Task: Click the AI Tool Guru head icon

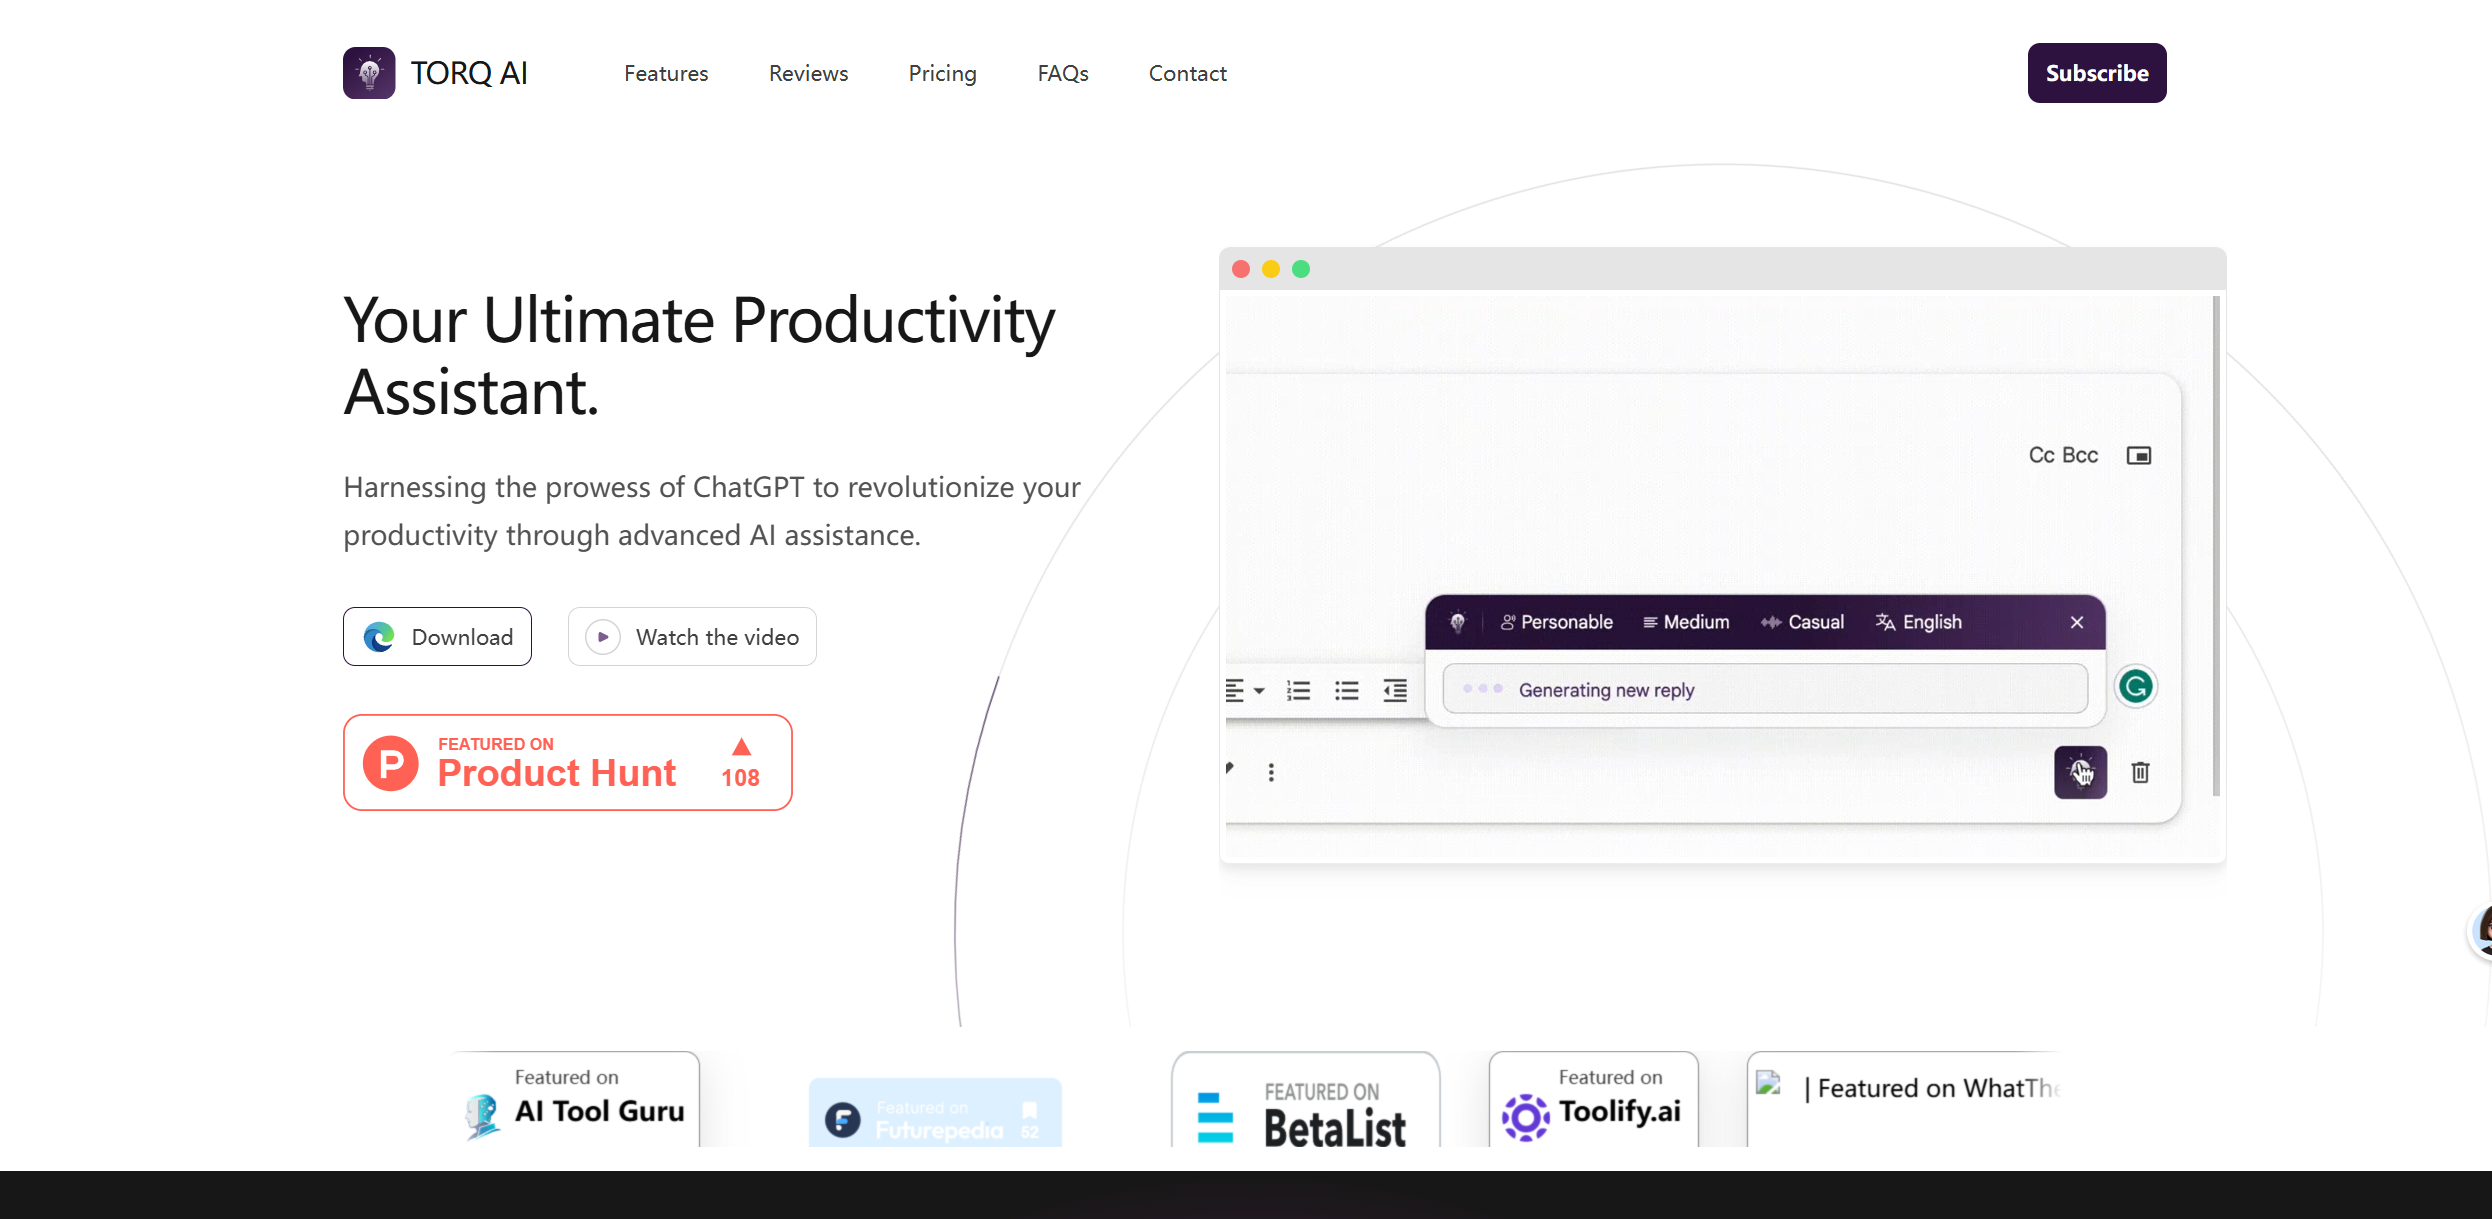Action: [483, 1115]
